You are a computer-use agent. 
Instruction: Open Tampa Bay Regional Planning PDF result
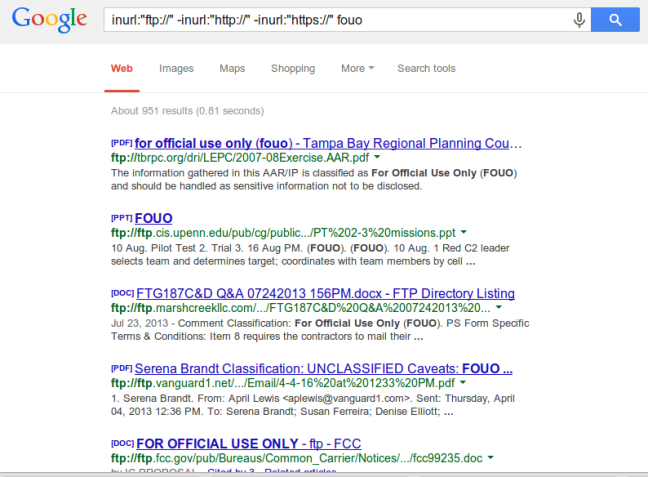(x=328, y=143)
